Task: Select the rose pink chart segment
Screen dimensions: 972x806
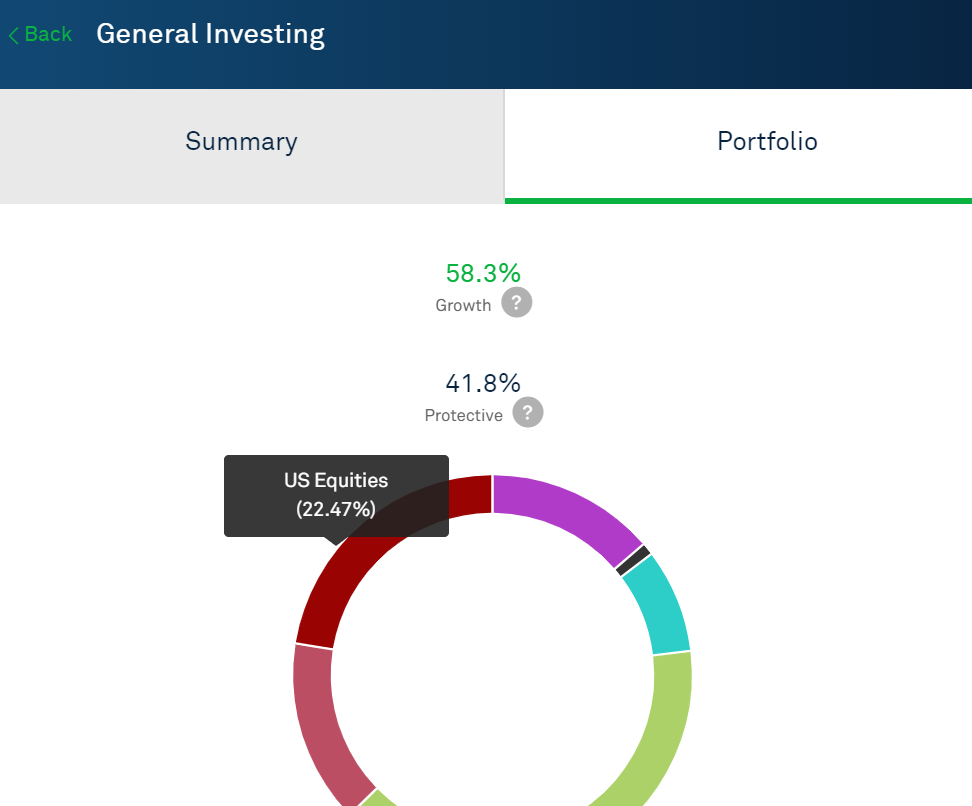Action: coord(318,720)
